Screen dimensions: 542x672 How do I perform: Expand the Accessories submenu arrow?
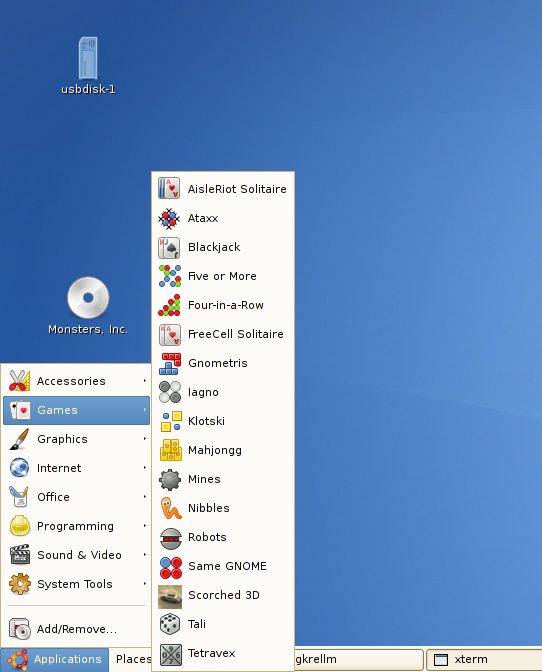coord(145,381)
